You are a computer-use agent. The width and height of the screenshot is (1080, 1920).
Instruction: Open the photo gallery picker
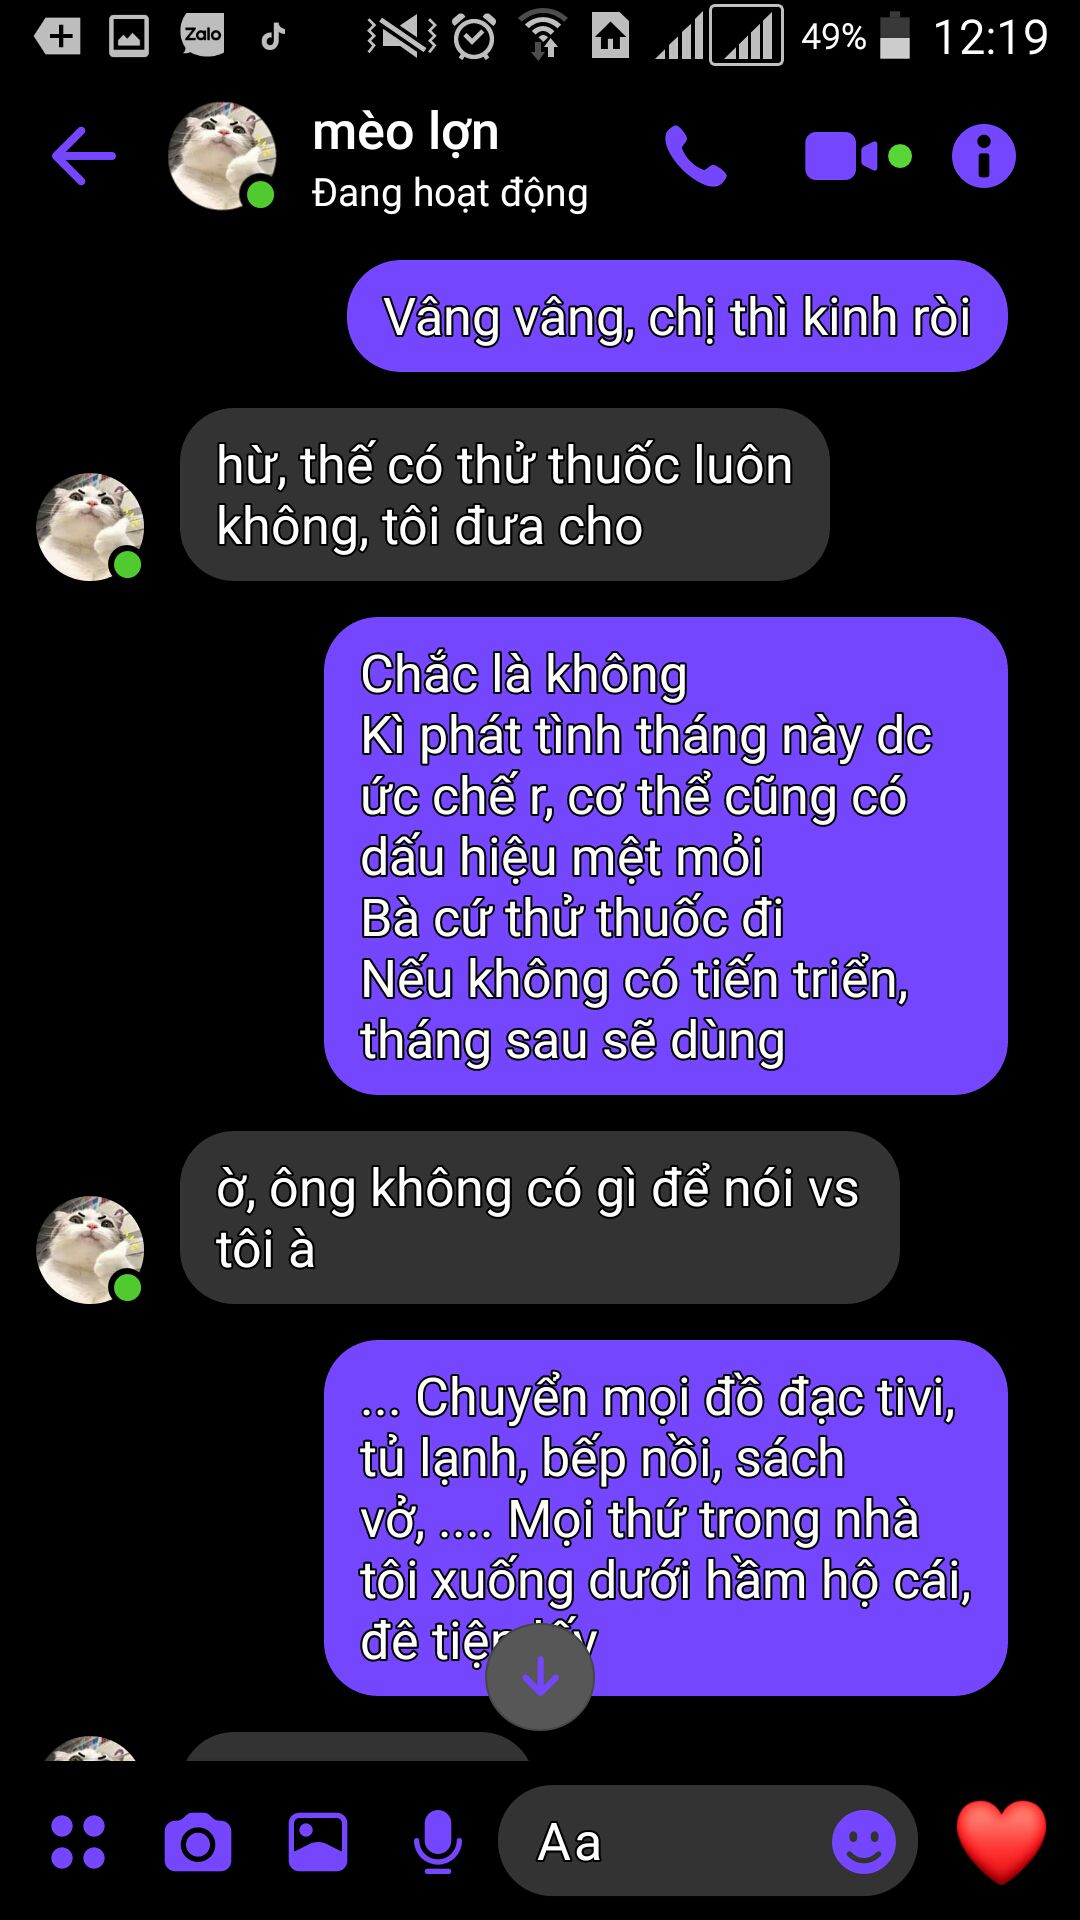click(x=318, y=1842)
